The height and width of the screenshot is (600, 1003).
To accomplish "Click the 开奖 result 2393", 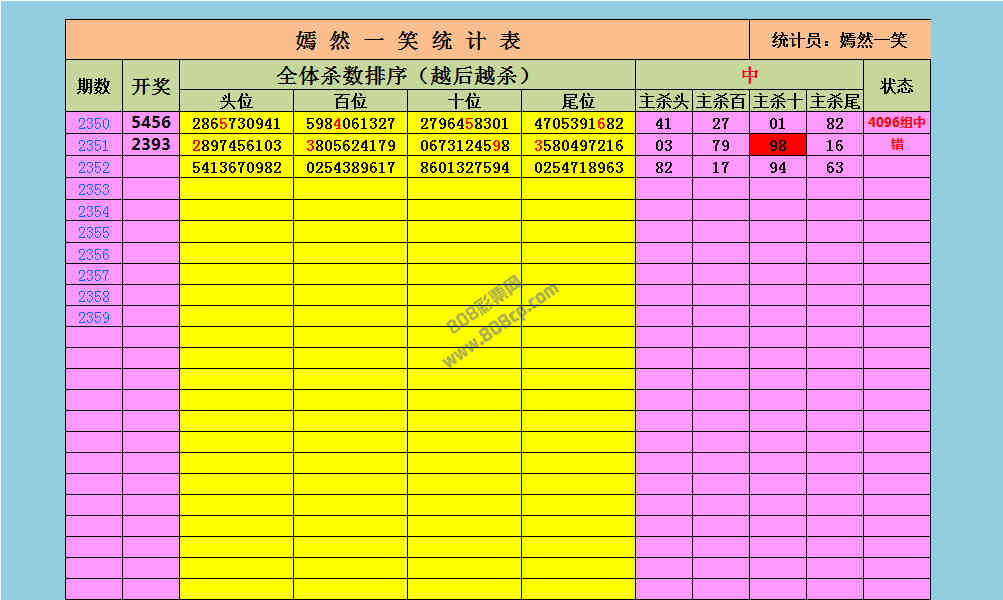I will 151,145.
